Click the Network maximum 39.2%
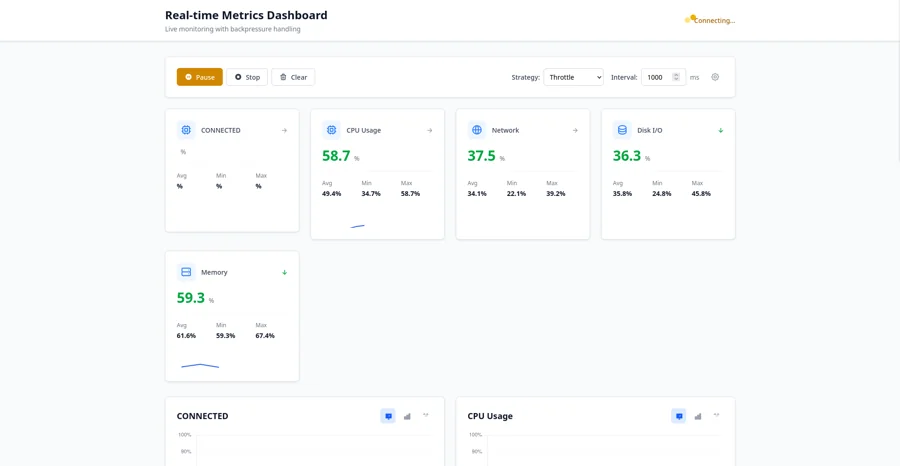This screenshot has height=466, width=900. 556,194
